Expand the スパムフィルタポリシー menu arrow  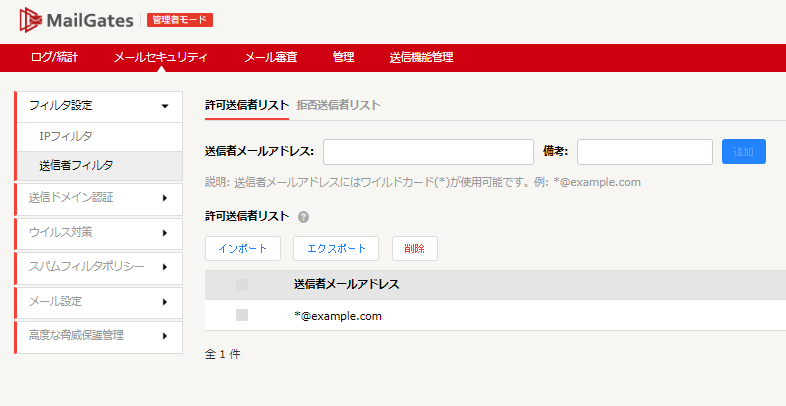tap(165, 267)
